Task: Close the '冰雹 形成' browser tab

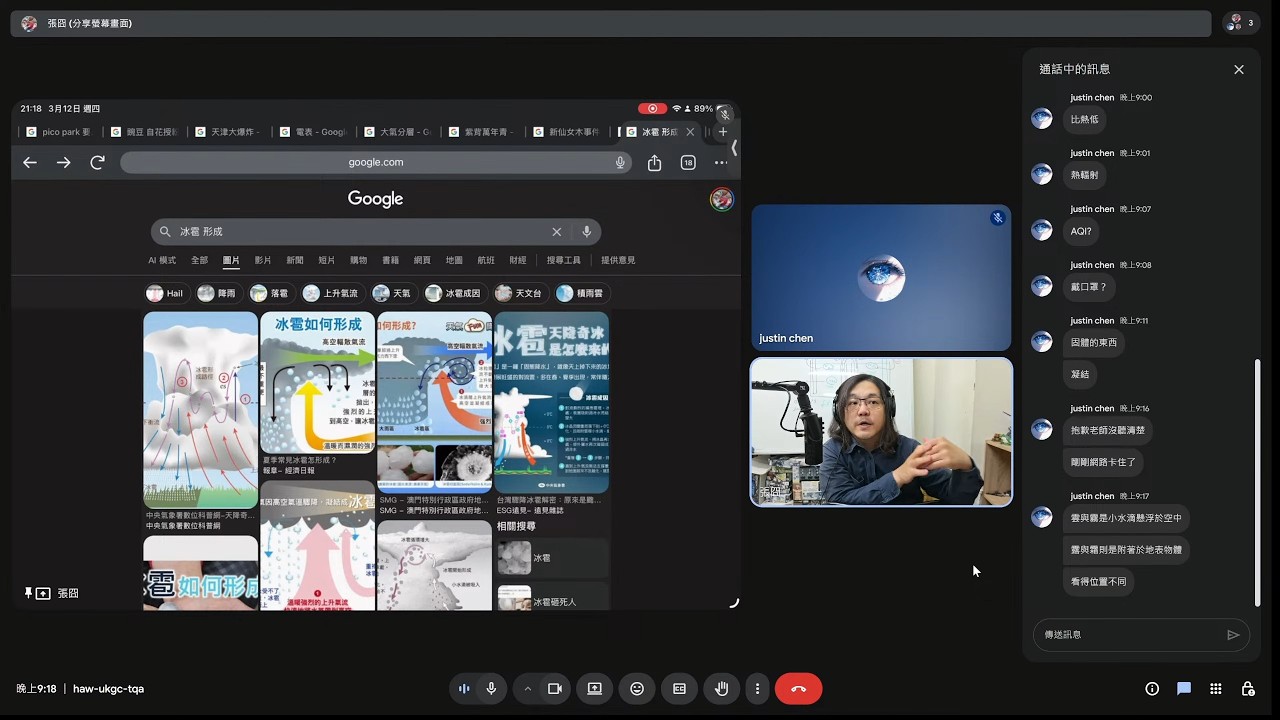Action: click(690, 132)
